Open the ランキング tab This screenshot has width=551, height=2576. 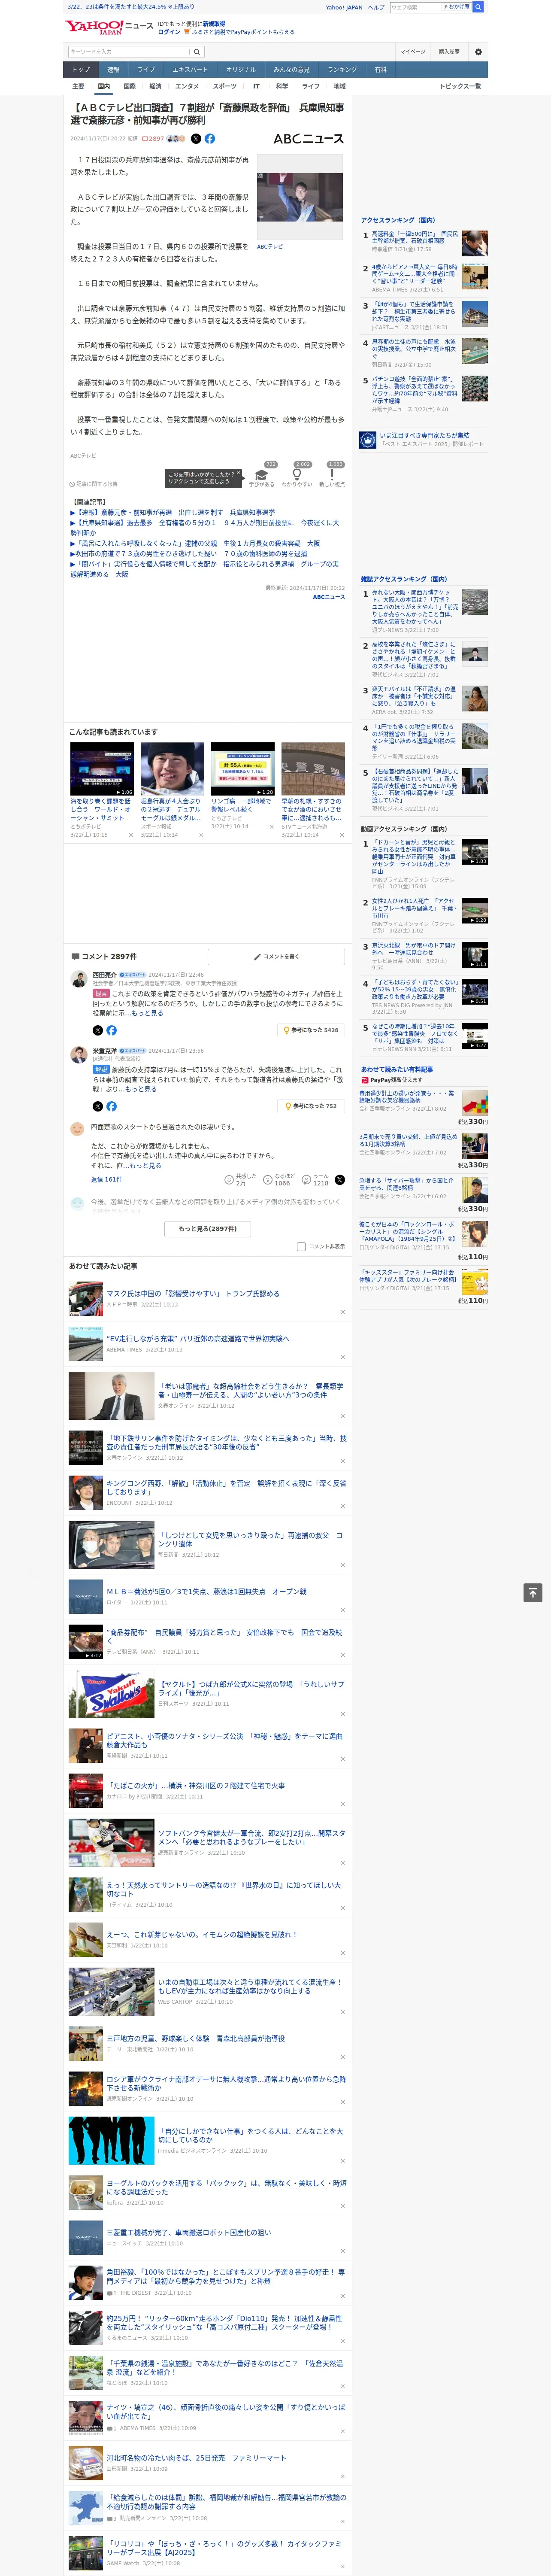342,70
